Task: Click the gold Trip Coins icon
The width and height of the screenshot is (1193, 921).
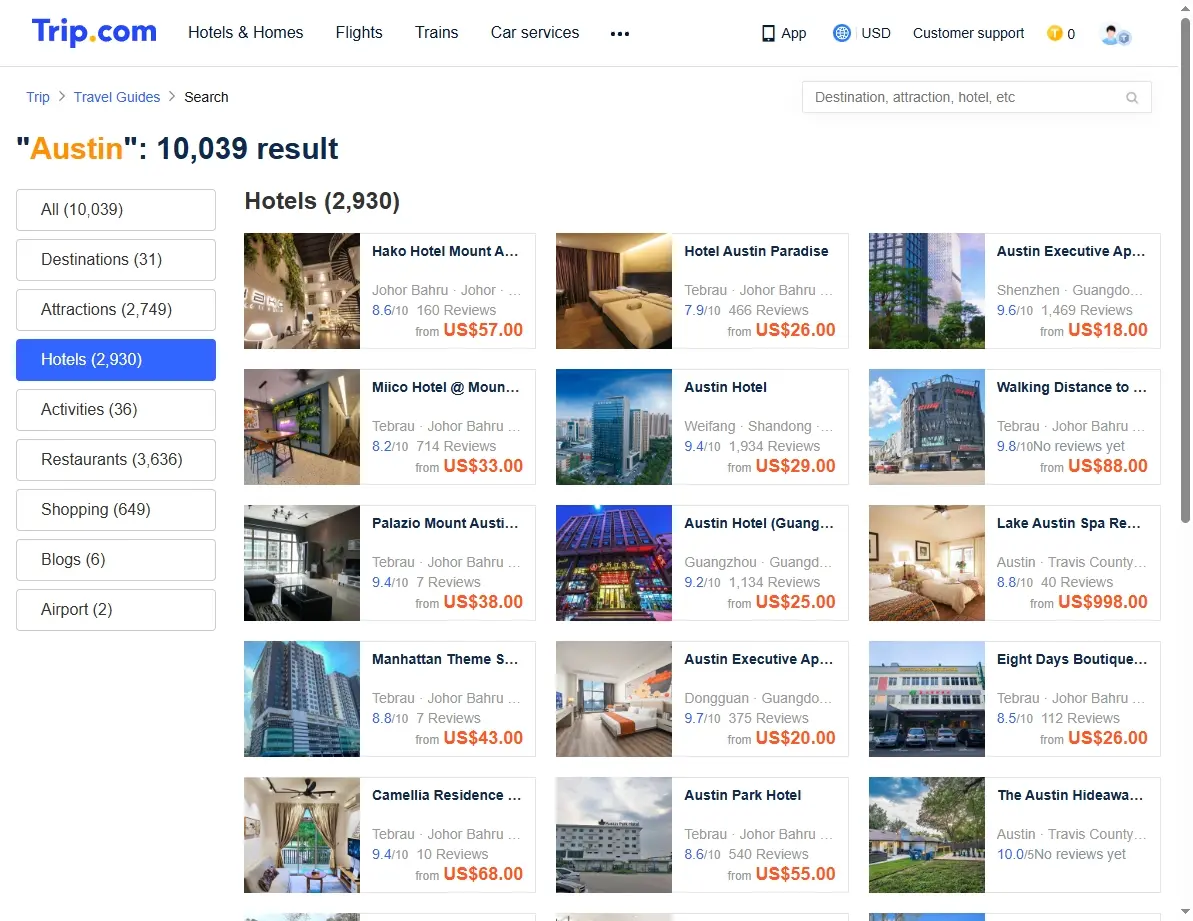Action: tap(1055, 33)
